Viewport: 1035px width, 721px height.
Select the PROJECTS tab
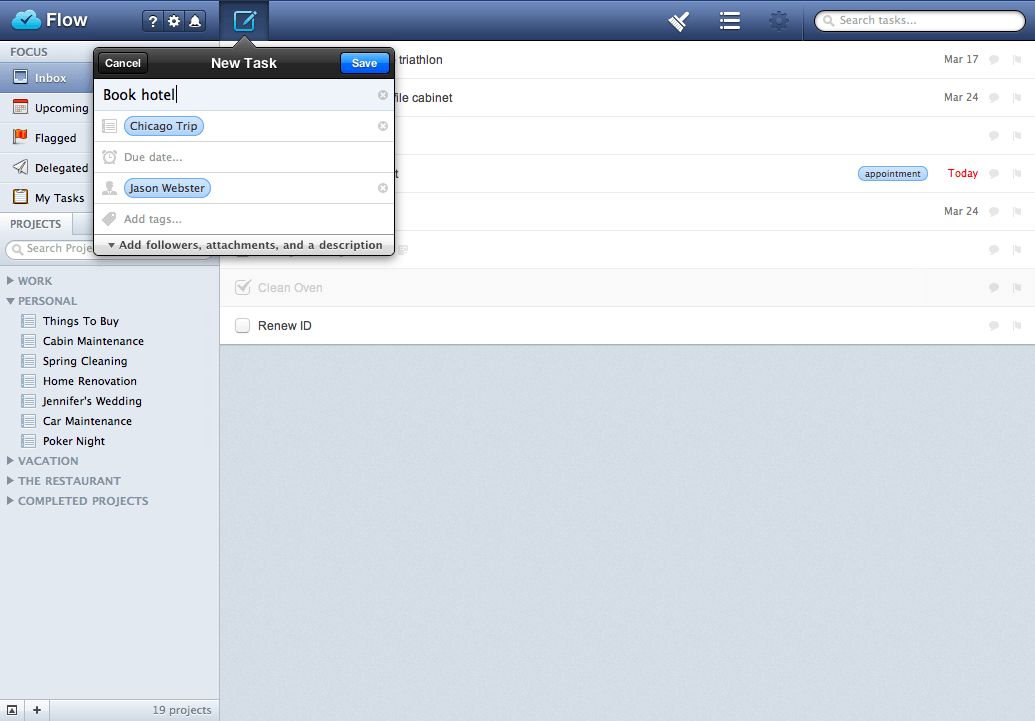(x=36, y=224)
